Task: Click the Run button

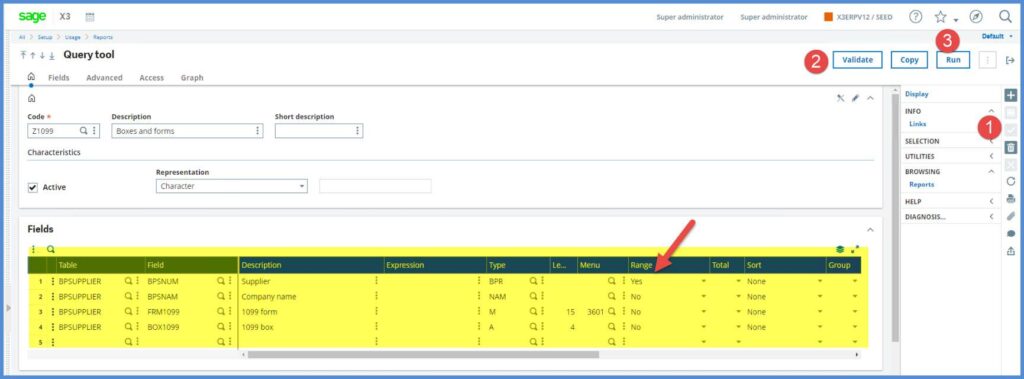Action: 953,59
